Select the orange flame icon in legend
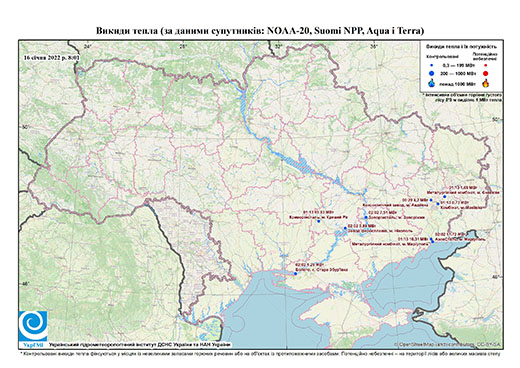The height and width of the screenshot is (368, 520). click(486, 83)
